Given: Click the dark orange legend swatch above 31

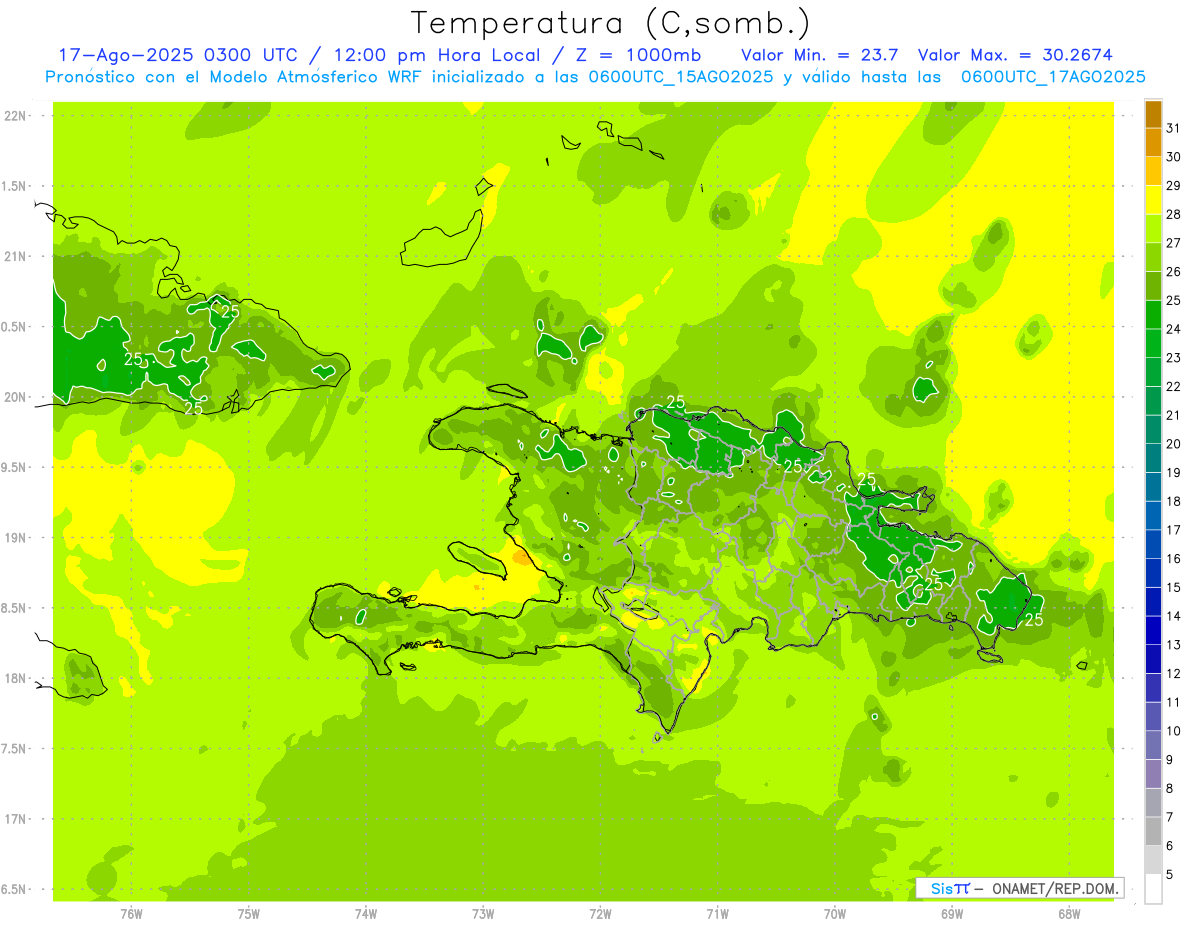Looking at the screenshot, I should click(1153, 114).
